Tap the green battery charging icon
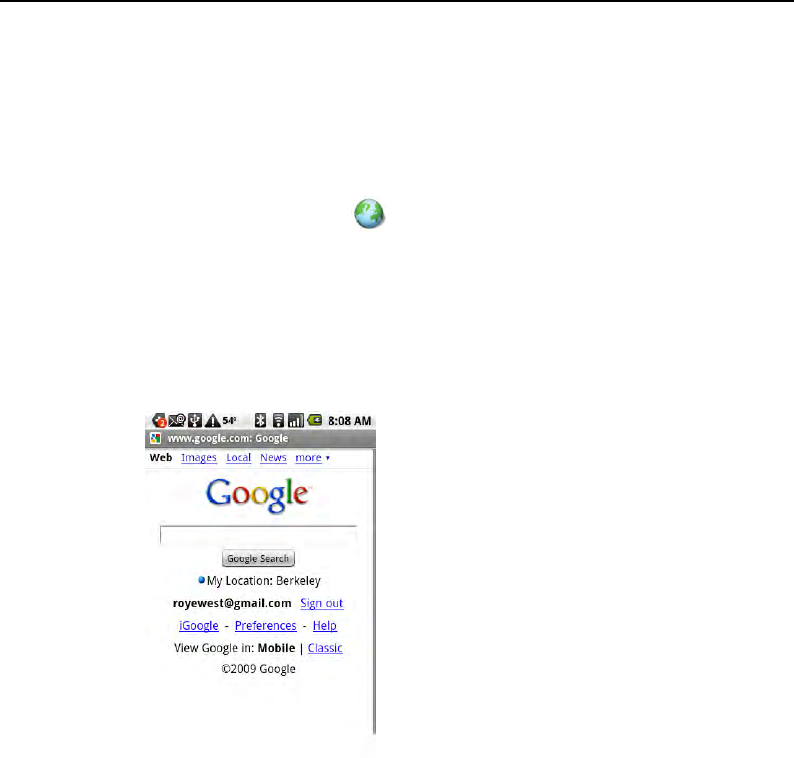Image resolution: width=794 pixels, height=758 pixels. coord(314,420)
